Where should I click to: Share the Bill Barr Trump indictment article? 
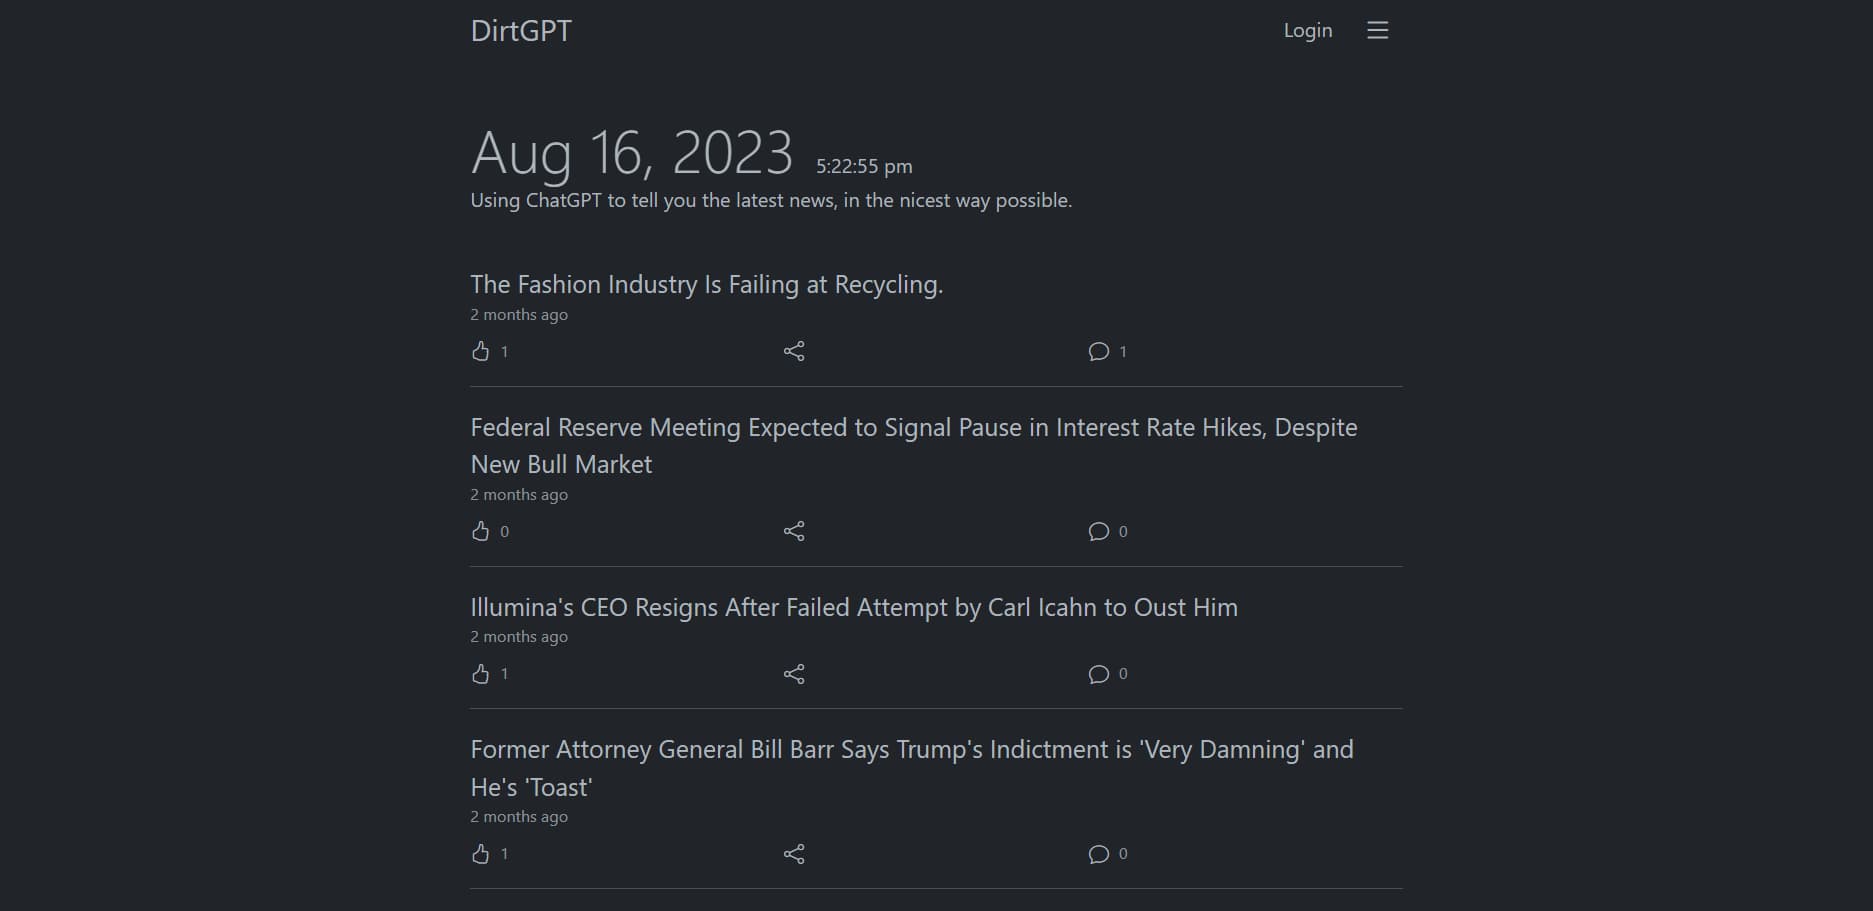(794, 854)
